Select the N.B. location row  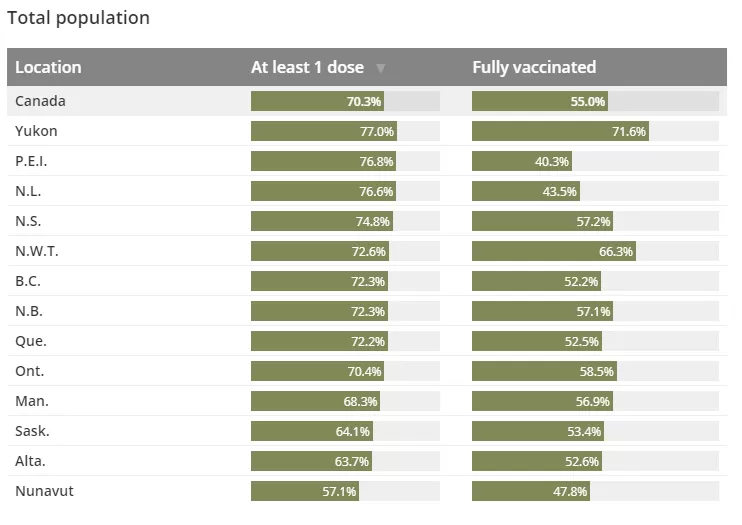(367, 311)
